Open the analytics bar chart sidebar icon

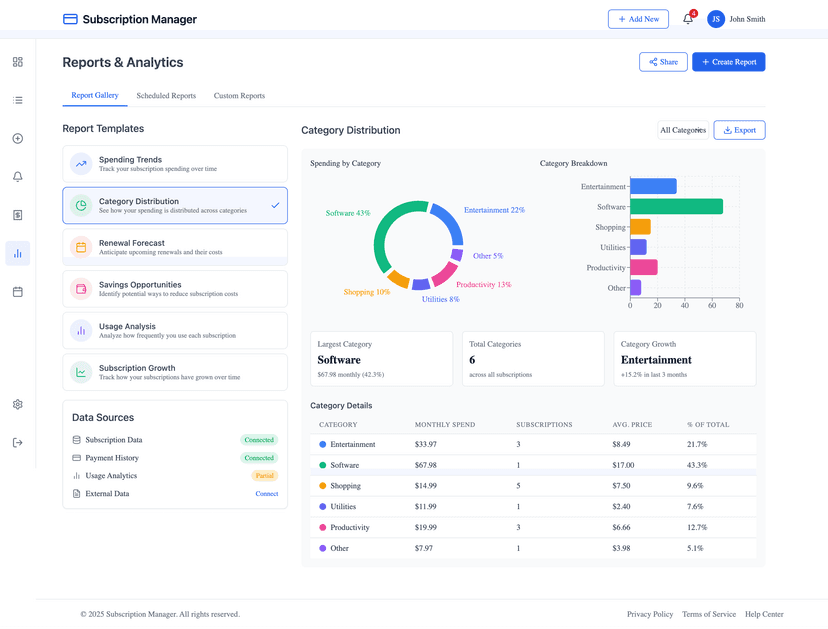(x=17, y=253)
